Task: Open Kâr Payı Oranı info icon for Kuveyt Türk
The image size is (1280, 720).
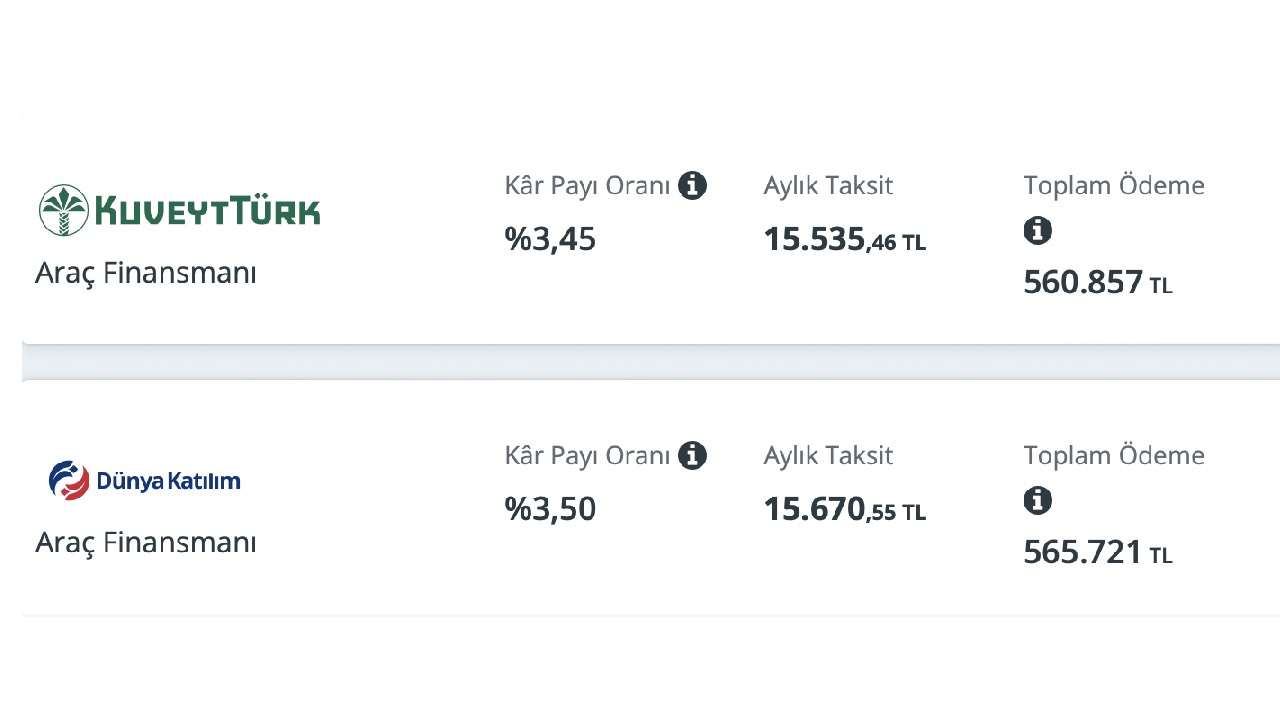Action: pos(692,185)
